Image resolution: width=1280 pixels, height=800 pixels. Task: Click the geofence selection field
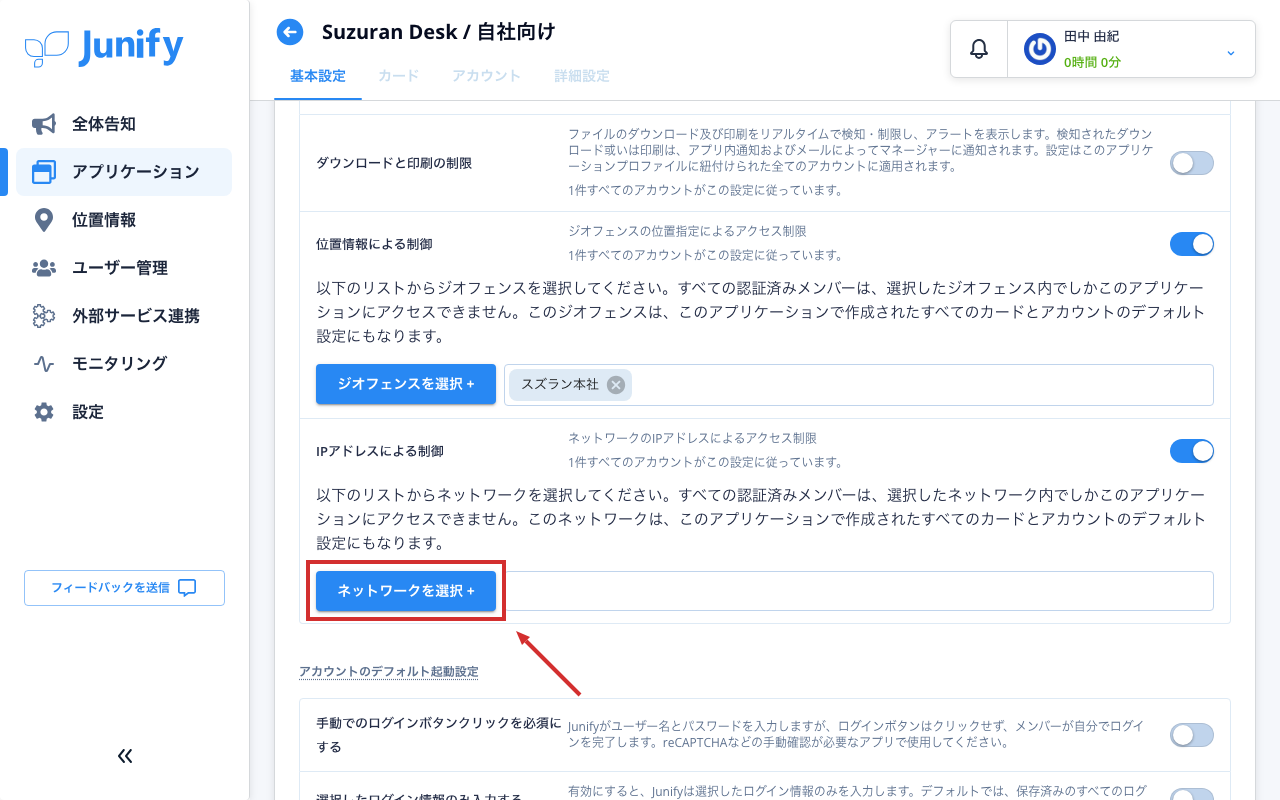[x=859, y=385]
